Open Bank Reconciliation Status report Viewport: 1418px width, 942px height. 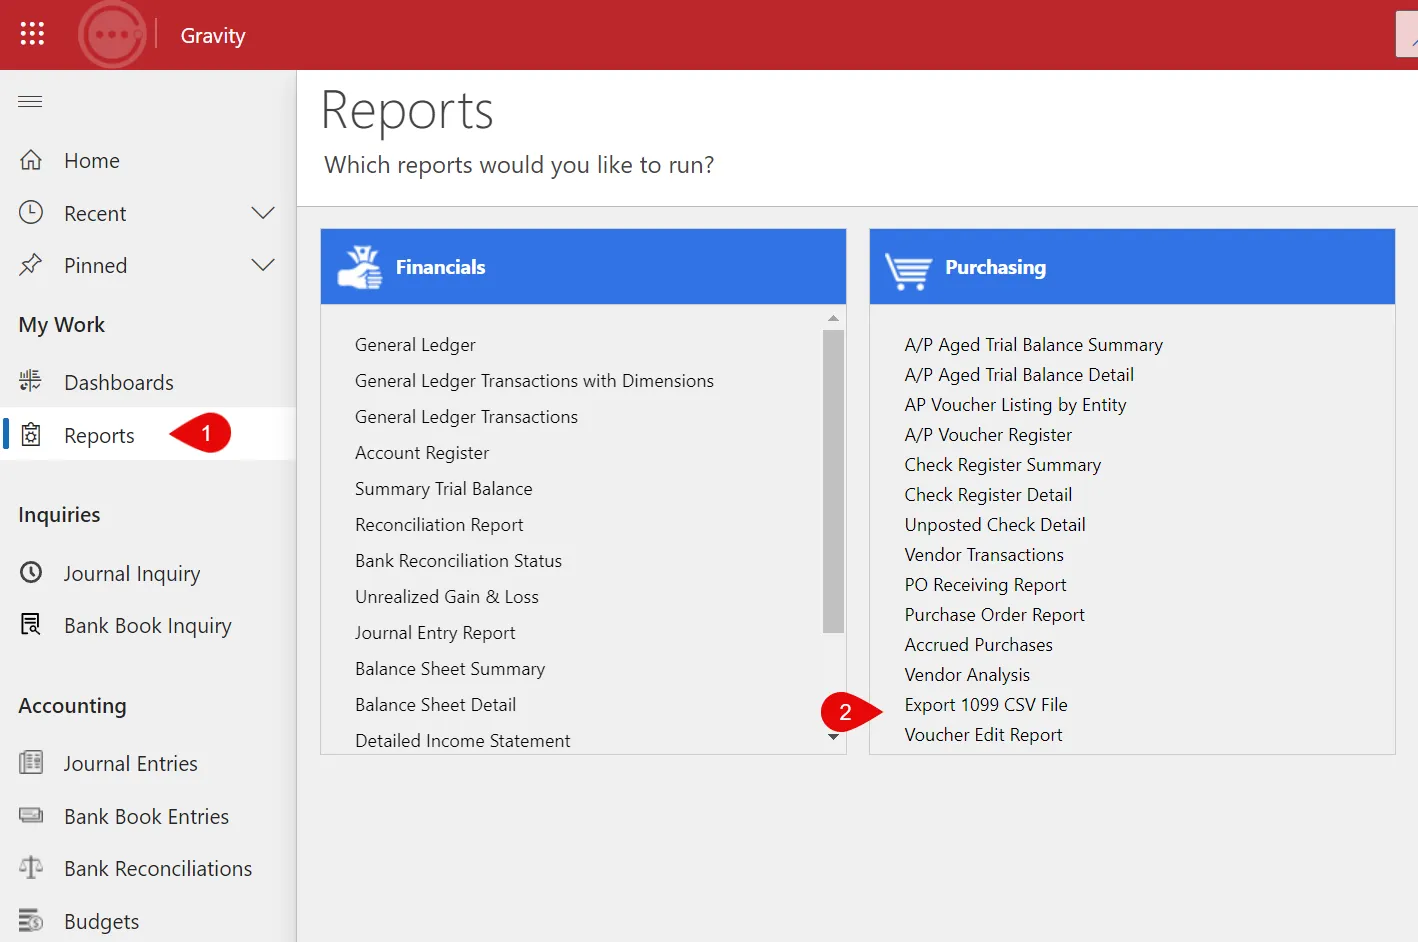coord(458,561)
